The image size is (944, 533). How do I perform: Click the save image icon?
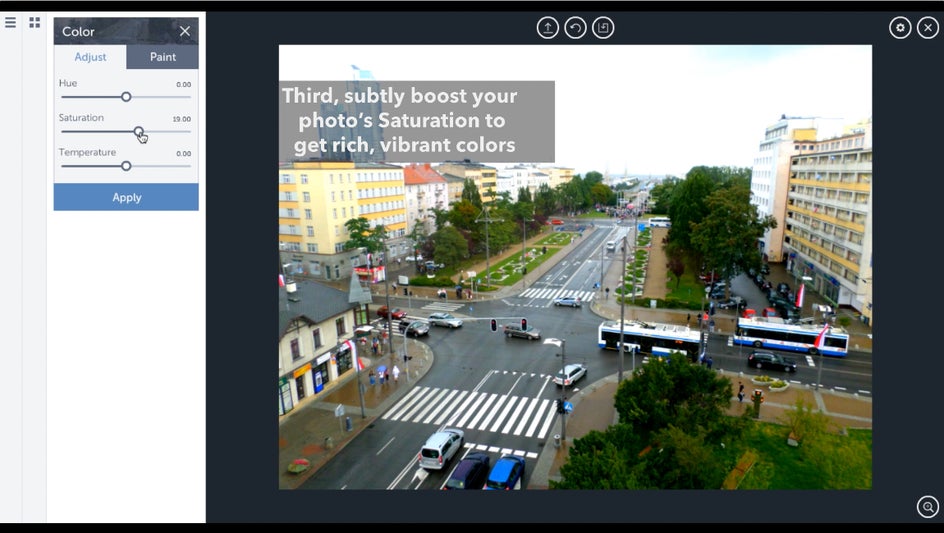[x=603, y=28]
